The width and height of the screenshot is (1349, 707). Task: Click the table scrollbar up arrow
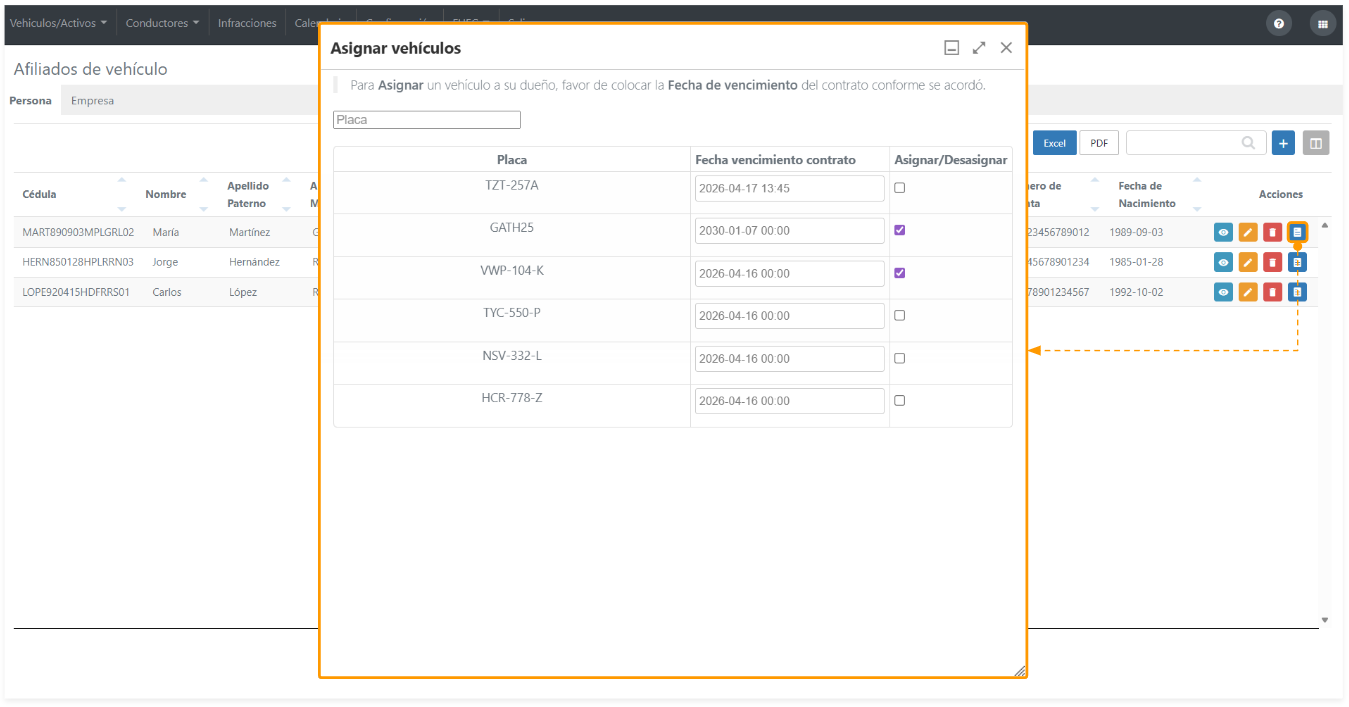coord(1325,225)
